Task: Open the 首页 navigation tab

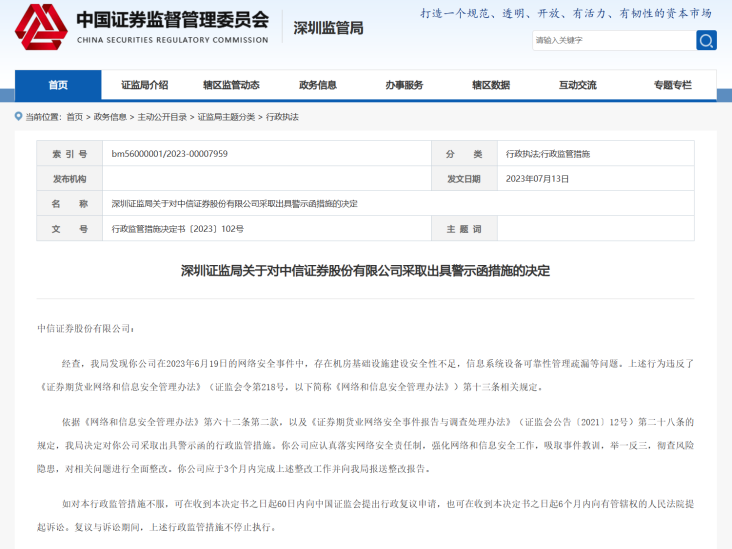Action: click(58, 85)
